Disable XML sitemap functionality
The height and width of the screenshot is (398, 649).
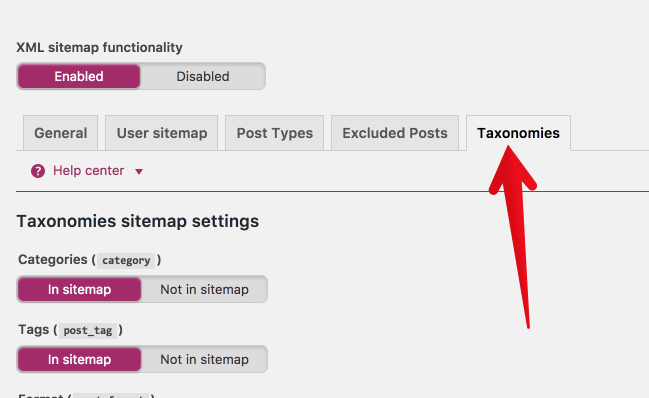(203, 76)
